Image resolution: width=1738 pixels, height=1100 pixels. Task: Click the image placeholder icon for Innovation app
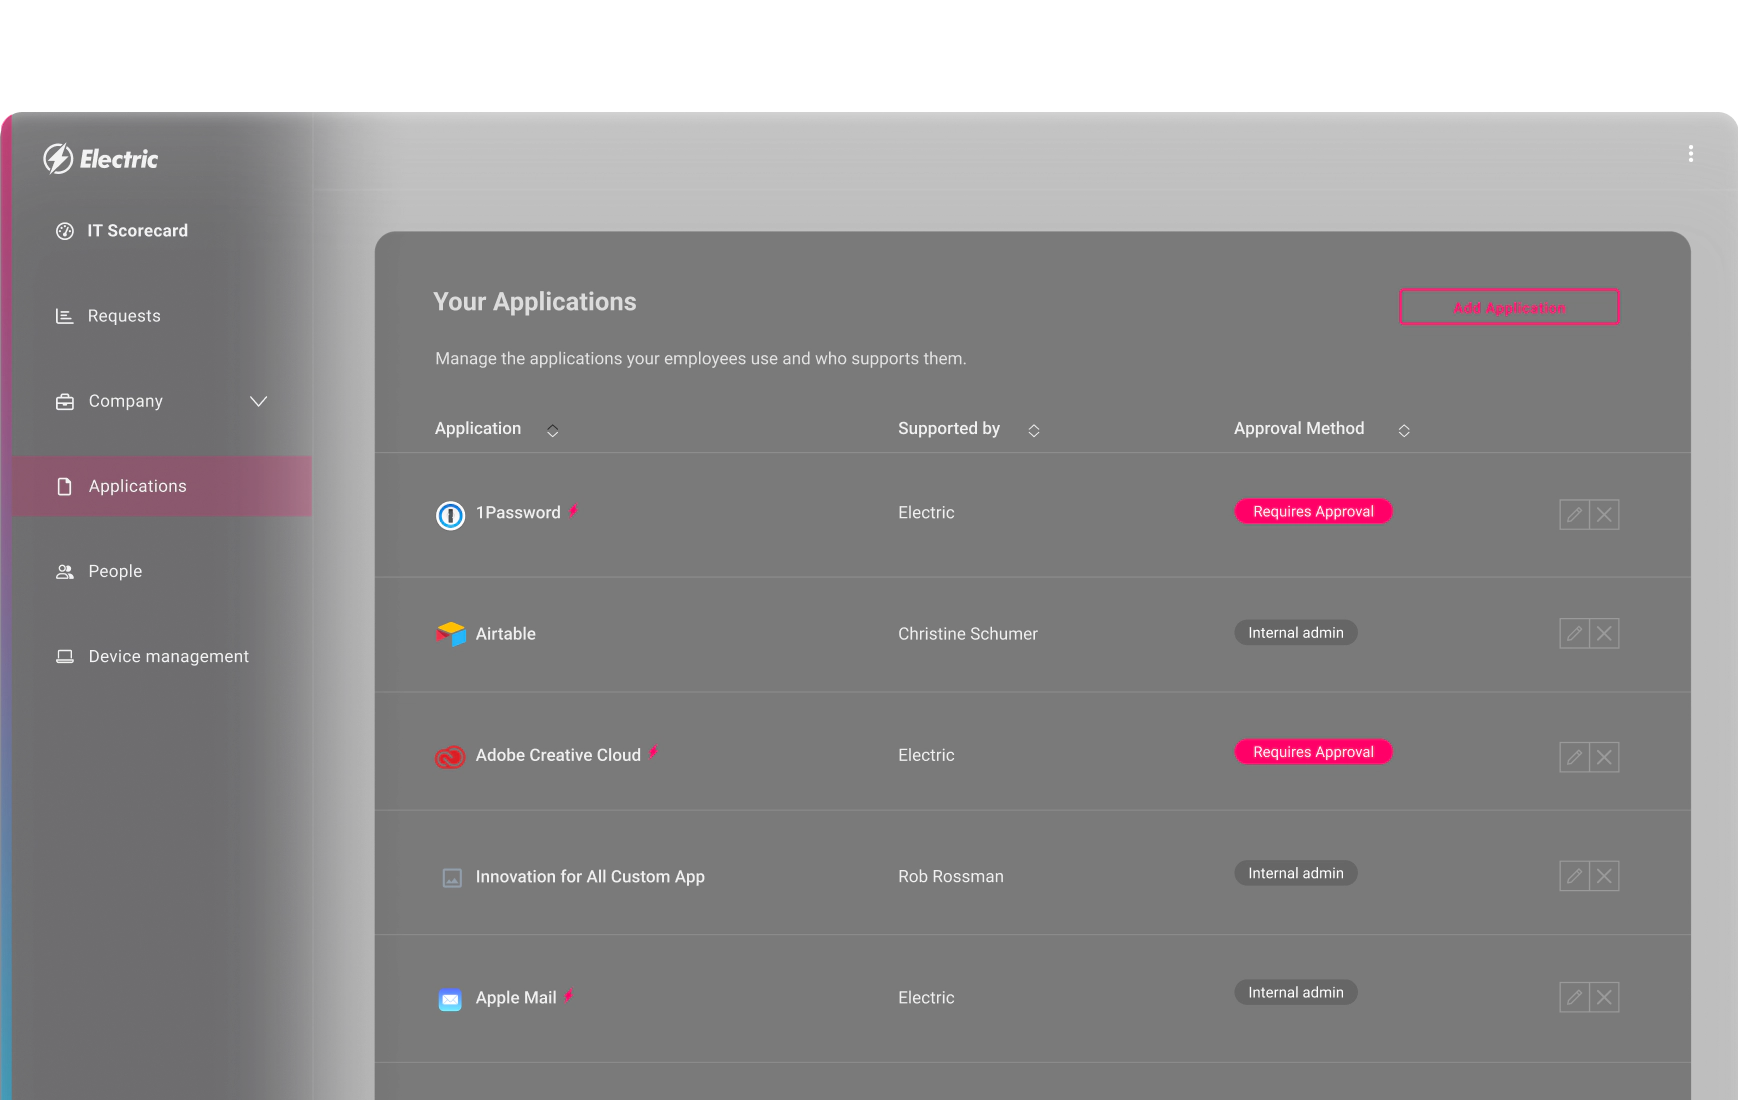pyautogui.click(x=451, y=877)
